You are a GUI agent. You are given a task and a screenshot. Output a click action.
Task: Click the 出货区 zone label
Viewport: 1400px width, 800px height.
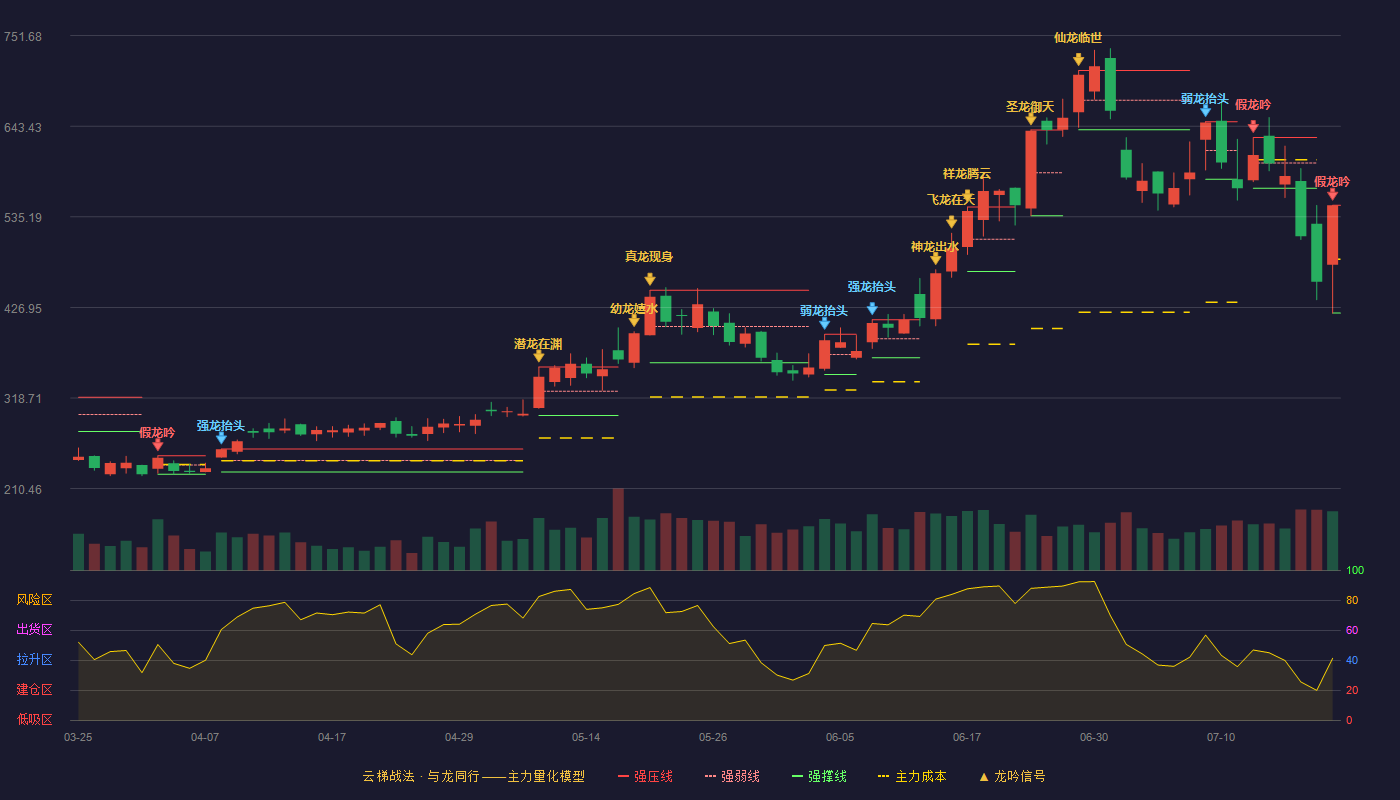[34, 630]
